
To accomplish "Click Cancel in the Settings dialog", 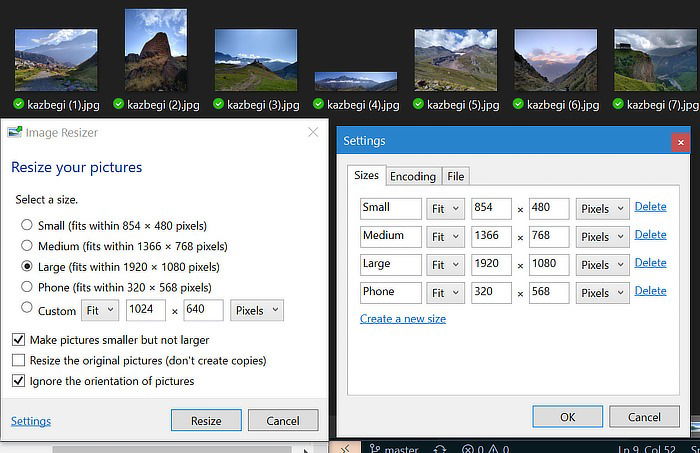I will click(644, 417).
